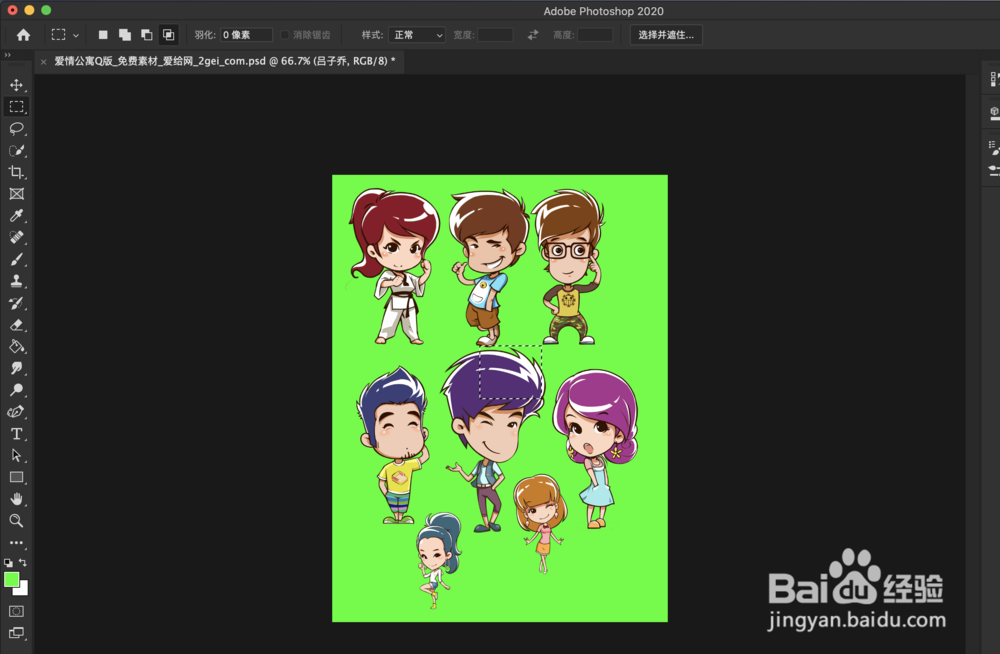This screenshot has height=654, width=1000.
Task: Select the Move tool
Action: [16, 85]
